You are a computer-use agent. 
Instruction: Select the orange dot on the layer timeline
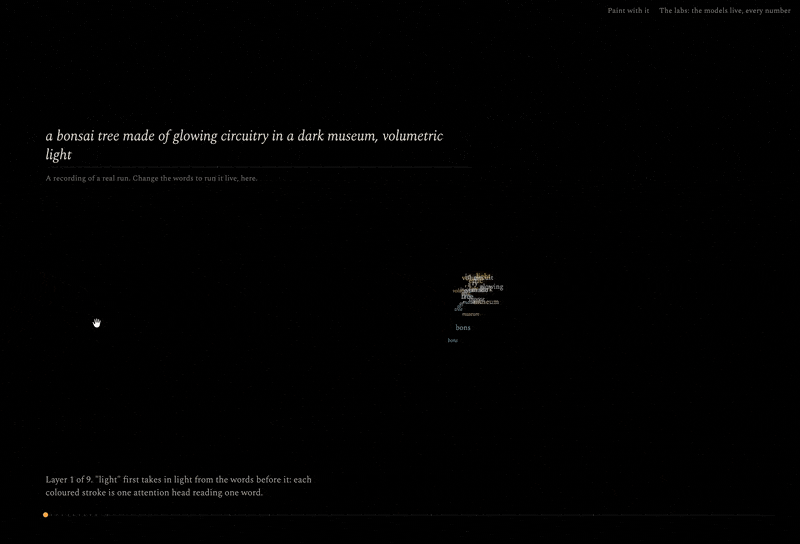point(45,514)
